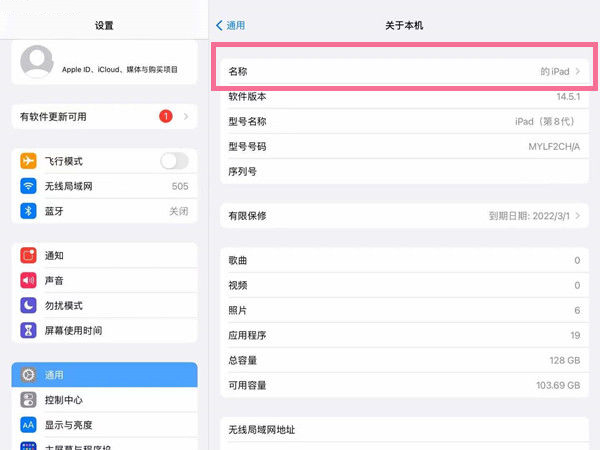Open Apple ID, iCloud account sign-in link
This screenshot has height=450, width=600.
coord(120,69)
